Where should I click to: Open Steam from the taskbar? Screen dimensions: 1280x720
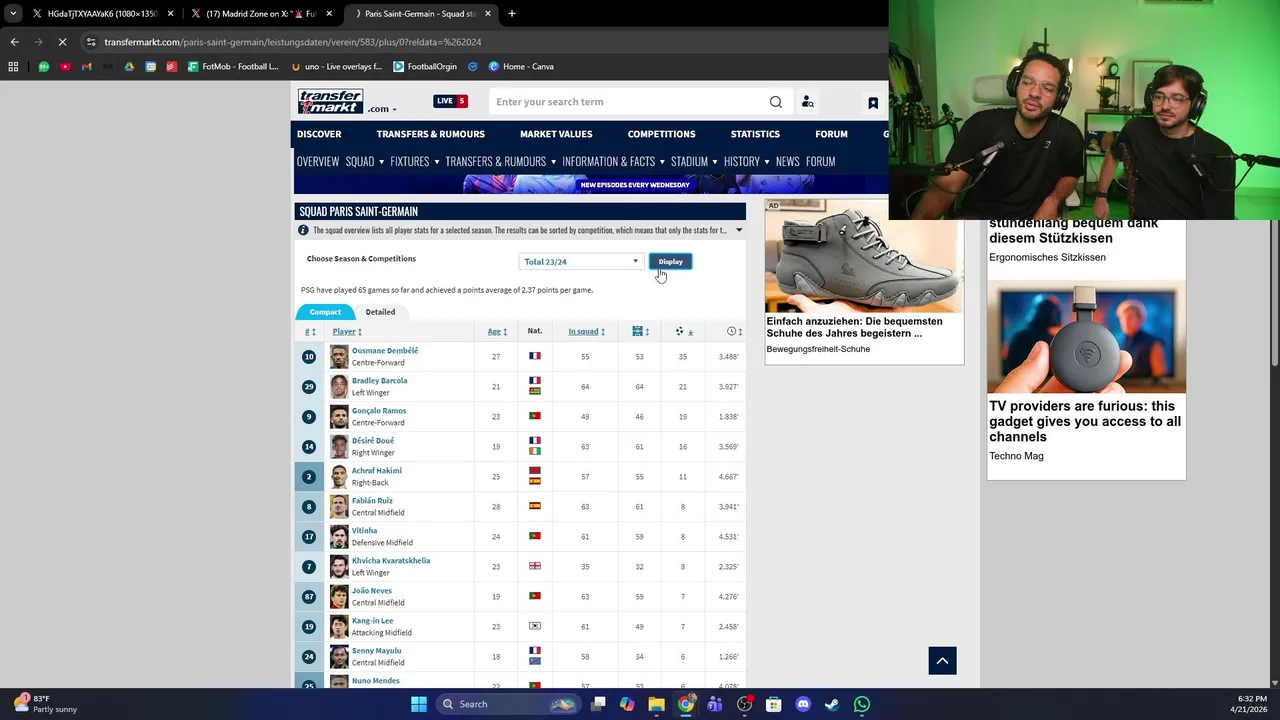pyautogui.click(x=832, y=704)
